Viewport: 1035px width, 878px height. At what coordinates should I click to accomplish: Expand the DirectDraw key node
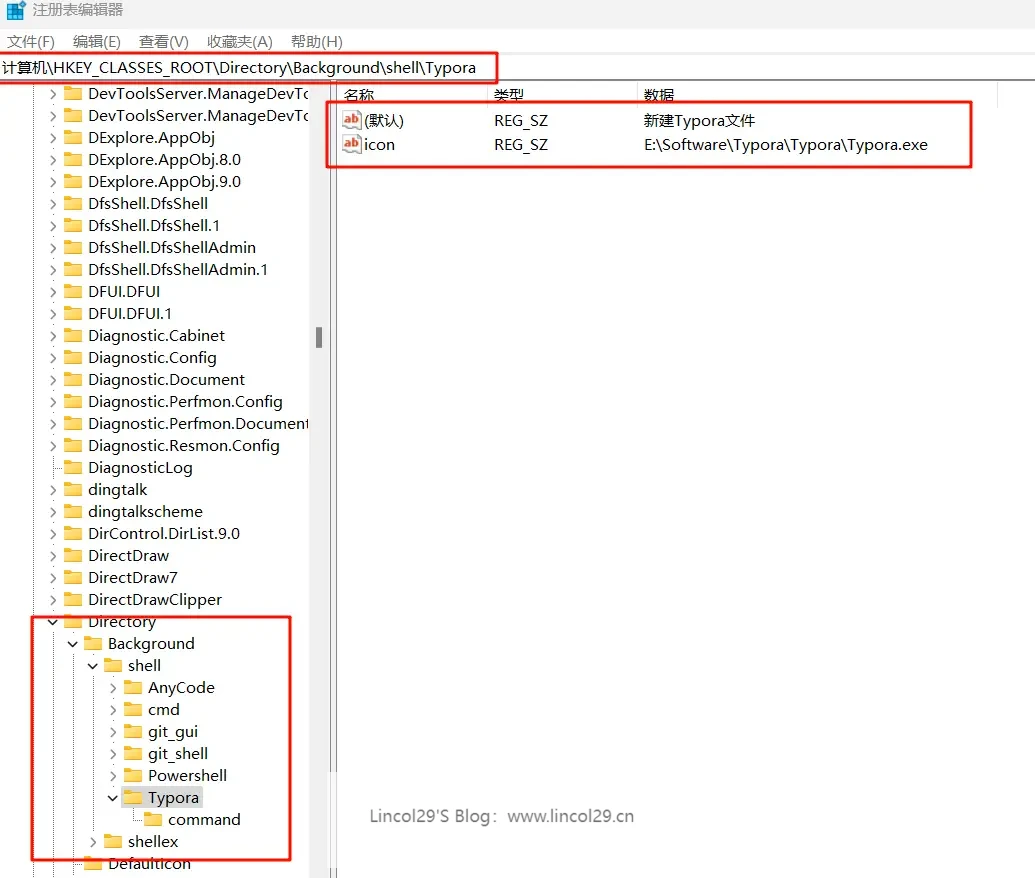pyautogui.click(x=53, y=555)
